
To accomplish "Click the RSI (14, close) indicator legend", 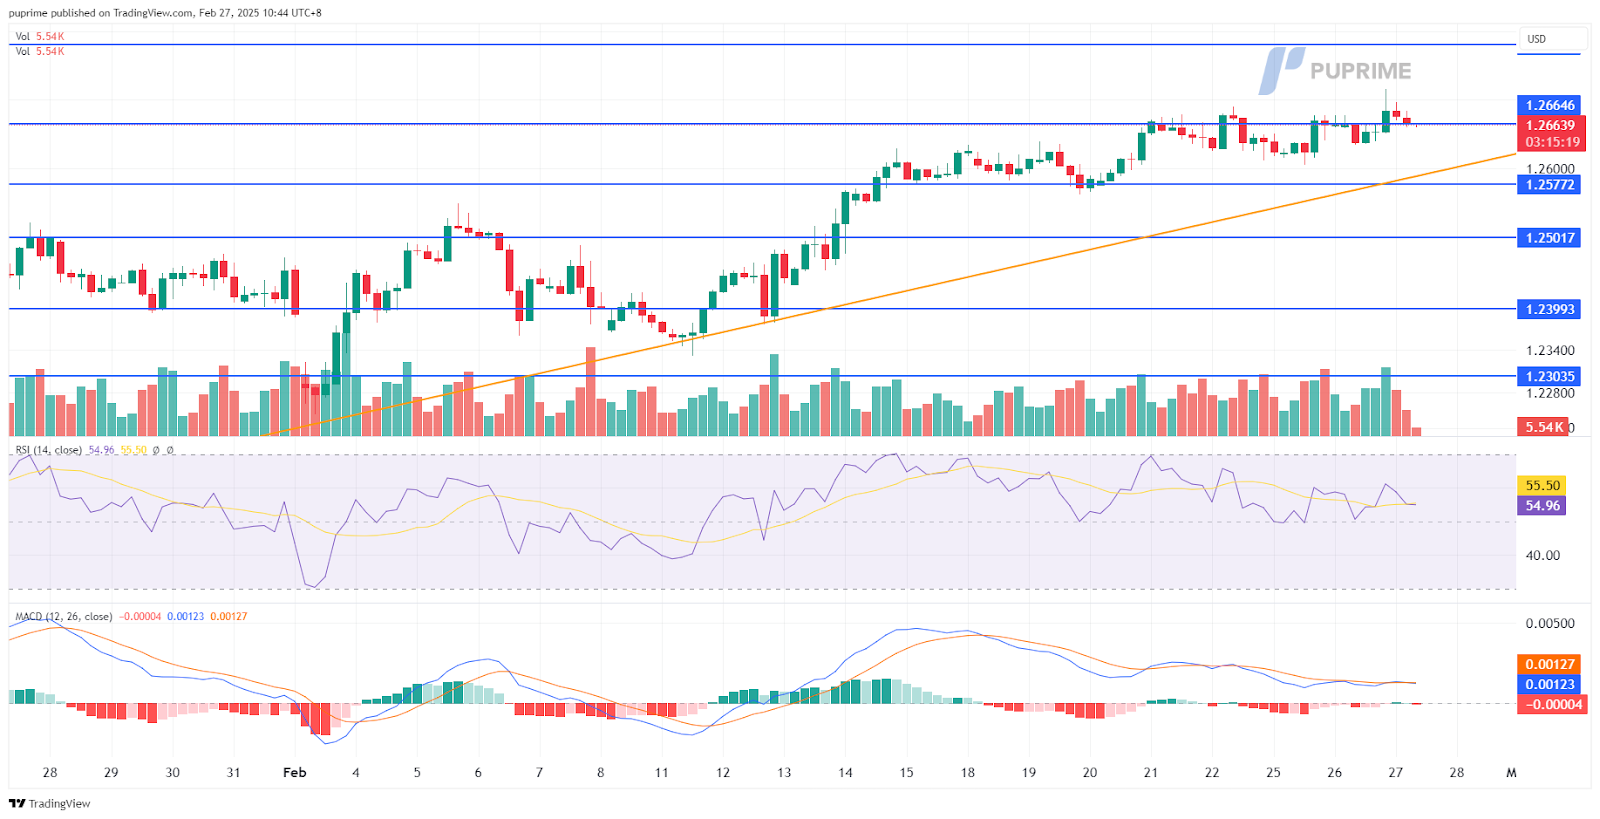I will (48, 450).
